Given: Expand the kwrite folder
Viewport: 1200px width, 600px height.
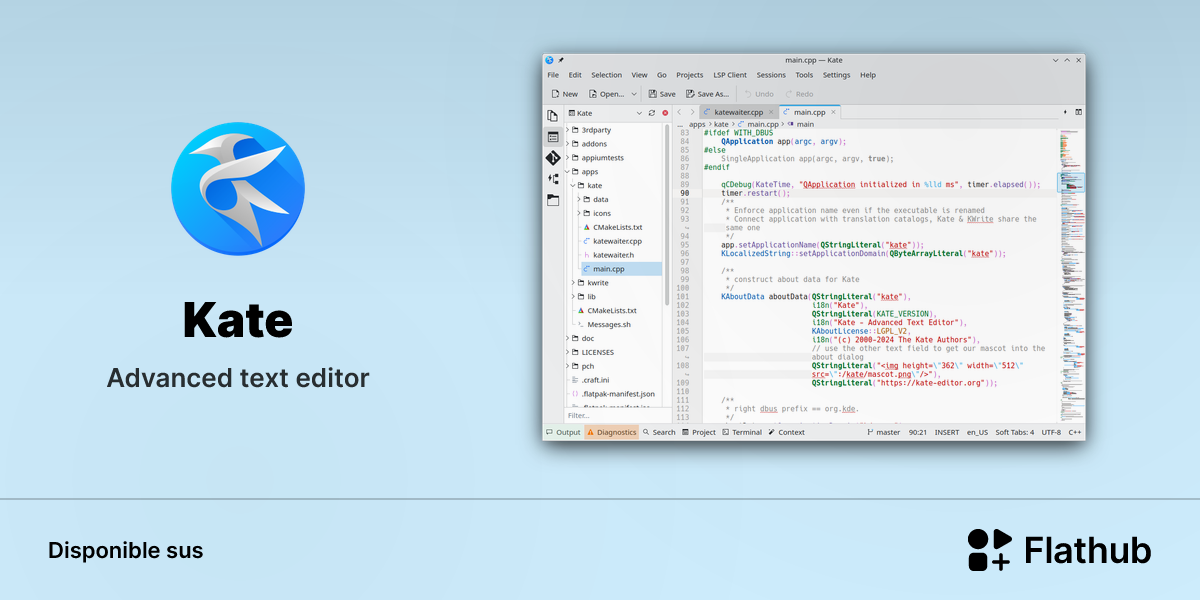Looking at the screenshot, I should coord(574,283).
